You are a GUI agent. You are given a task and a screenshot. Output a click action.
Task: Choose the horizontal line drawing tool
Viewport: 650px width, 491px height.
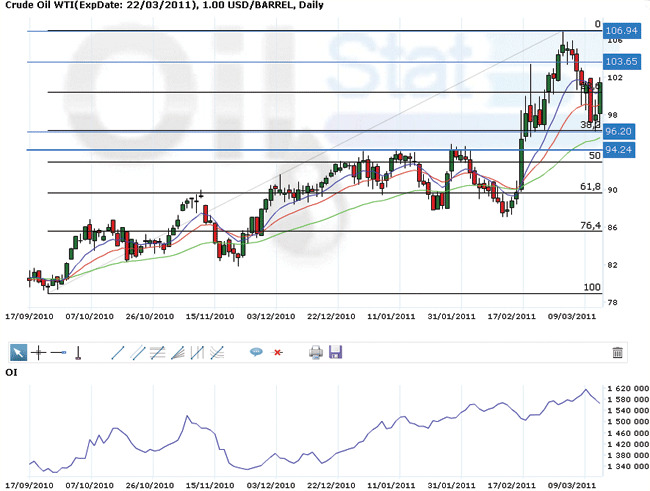[58, 352]
